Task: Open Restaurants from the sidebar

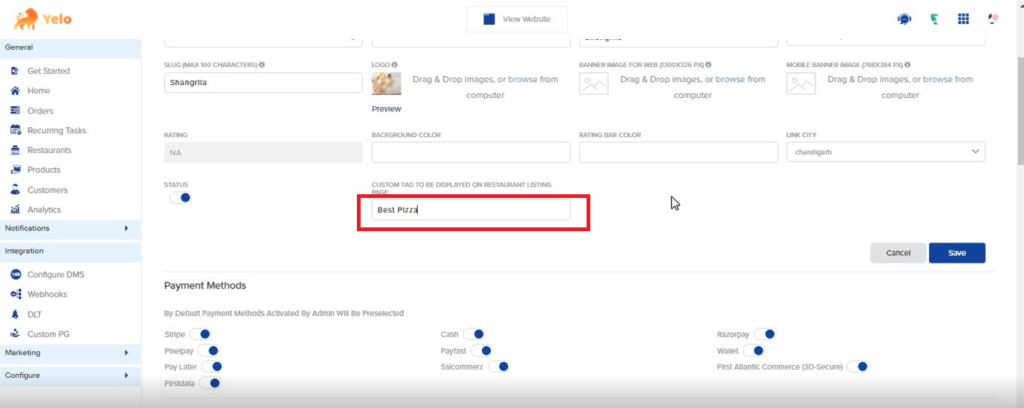Action: point(48,150)
